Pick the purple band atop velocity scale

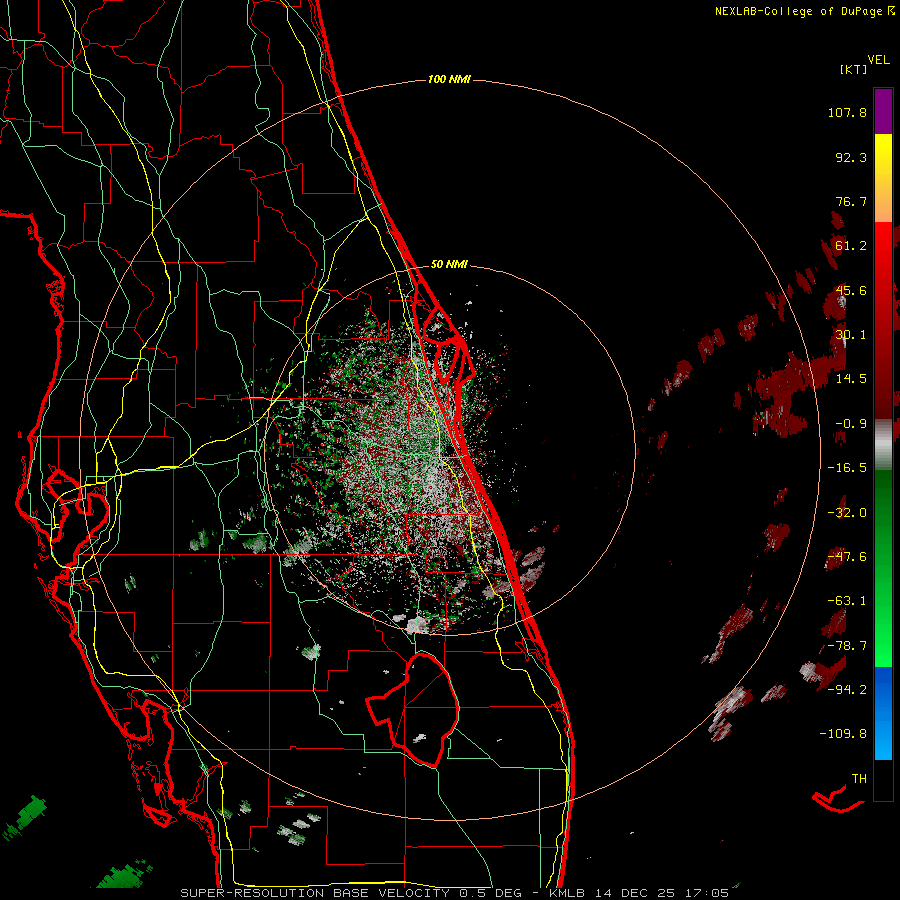[883, 111]
